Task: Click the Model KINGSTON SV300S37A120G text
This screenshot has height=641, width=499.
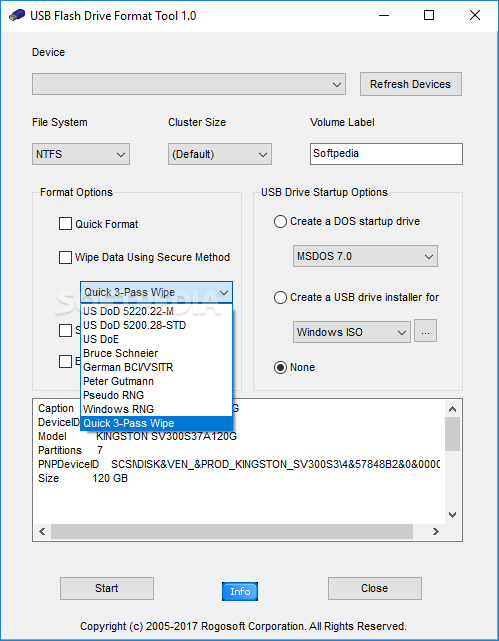Action: (138, 436)
